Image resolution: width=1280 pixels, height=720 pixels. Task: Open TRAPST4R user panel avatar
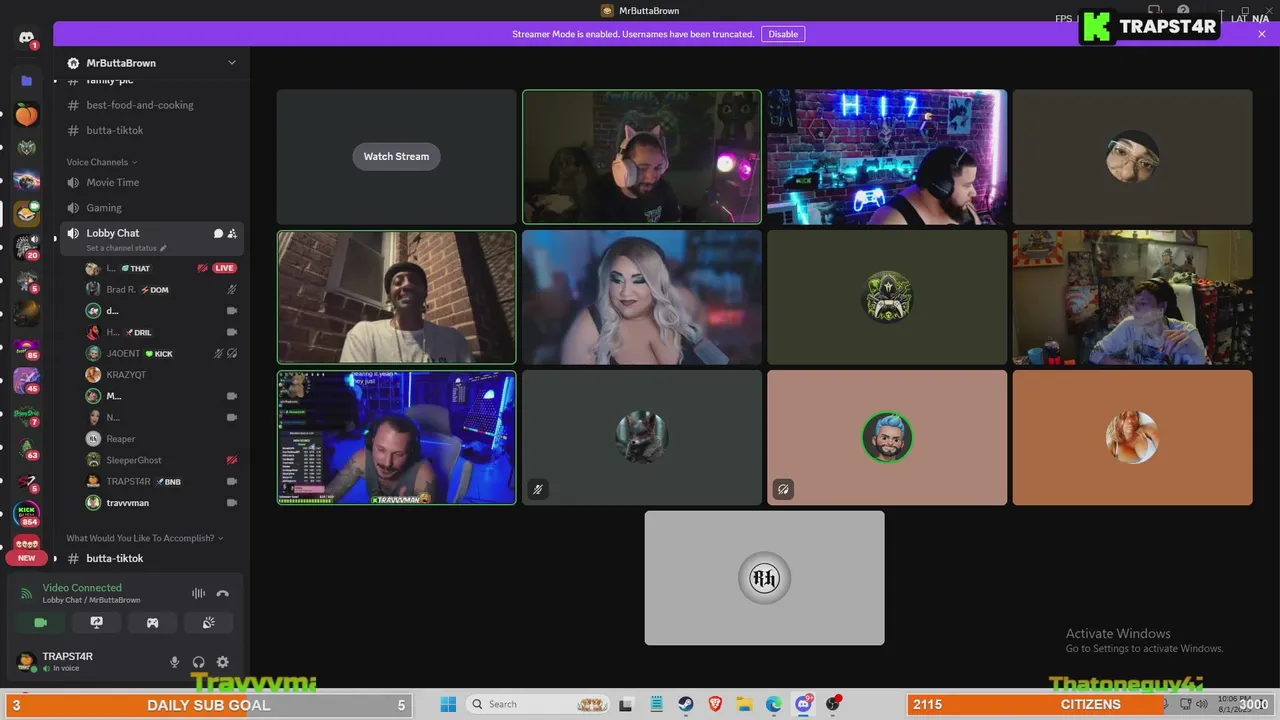tap(26, 662)
